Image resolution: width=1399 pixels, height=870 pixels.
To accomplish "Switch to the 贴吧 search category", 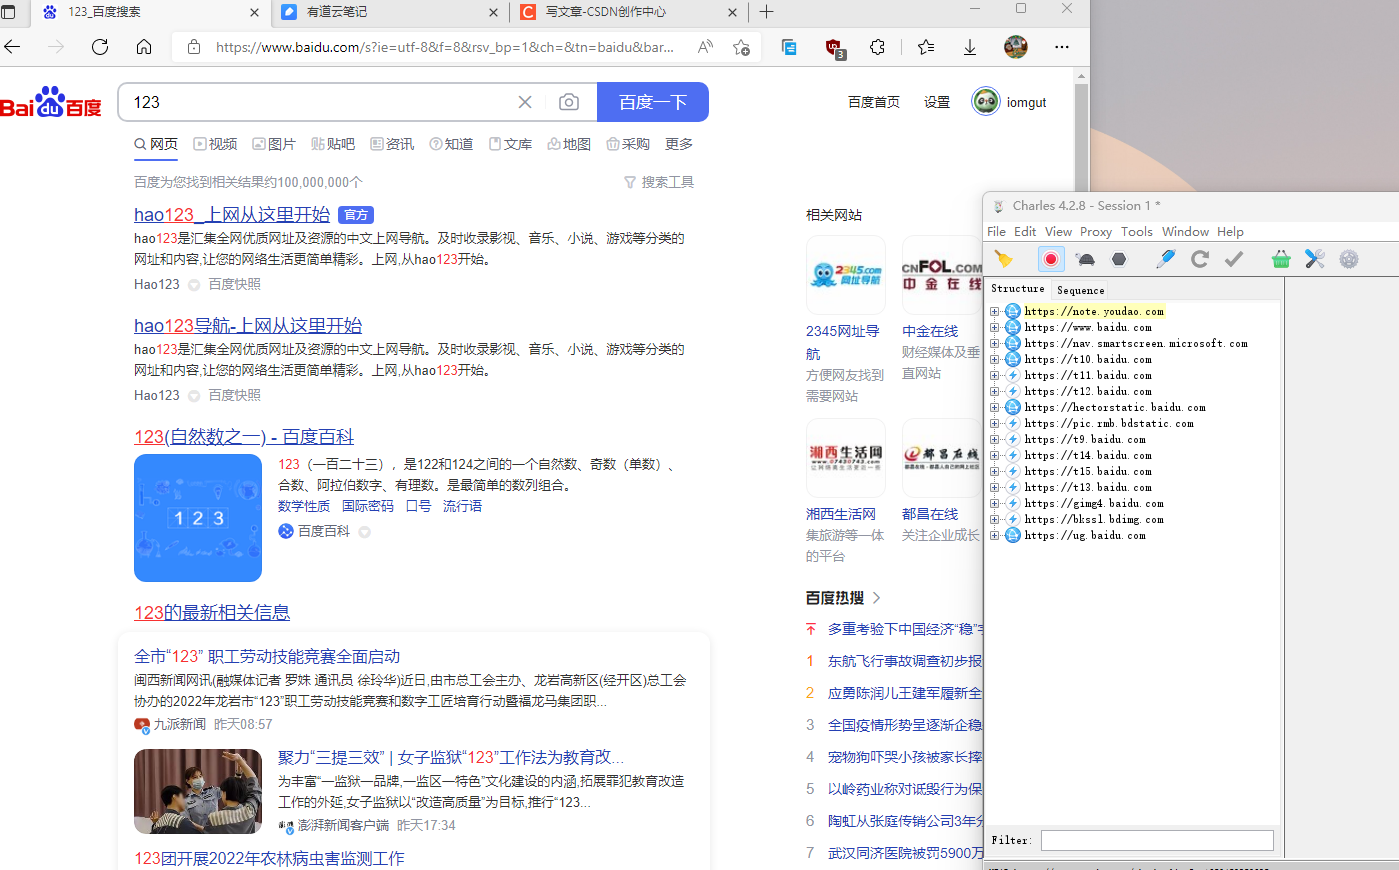I will coord(333,144).
